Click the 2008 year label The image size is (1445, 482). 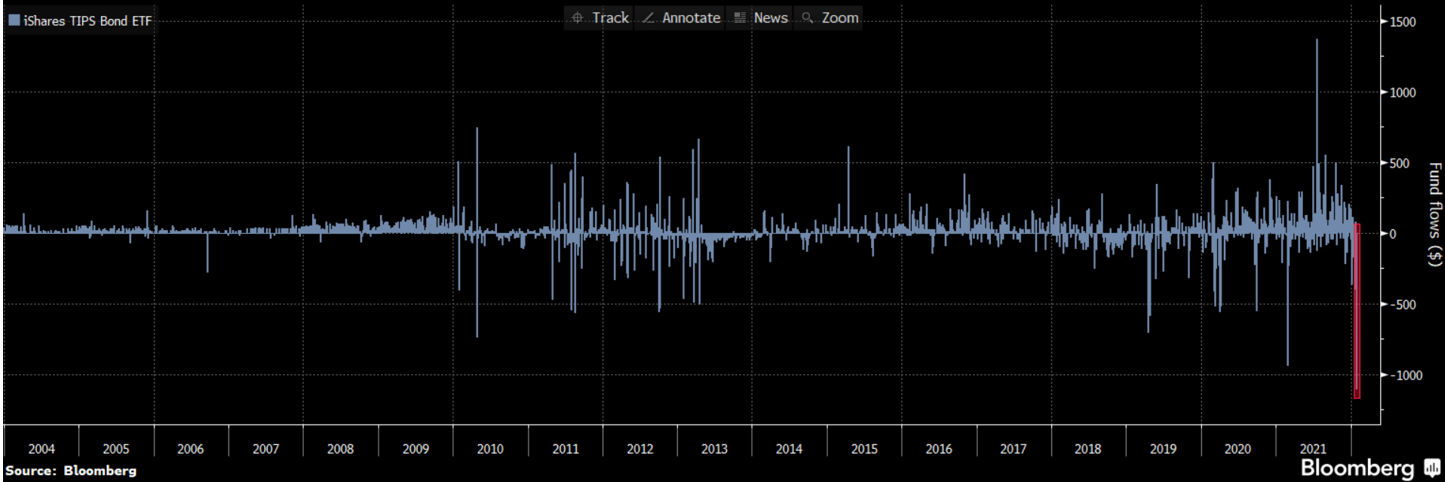coord(341,449)
